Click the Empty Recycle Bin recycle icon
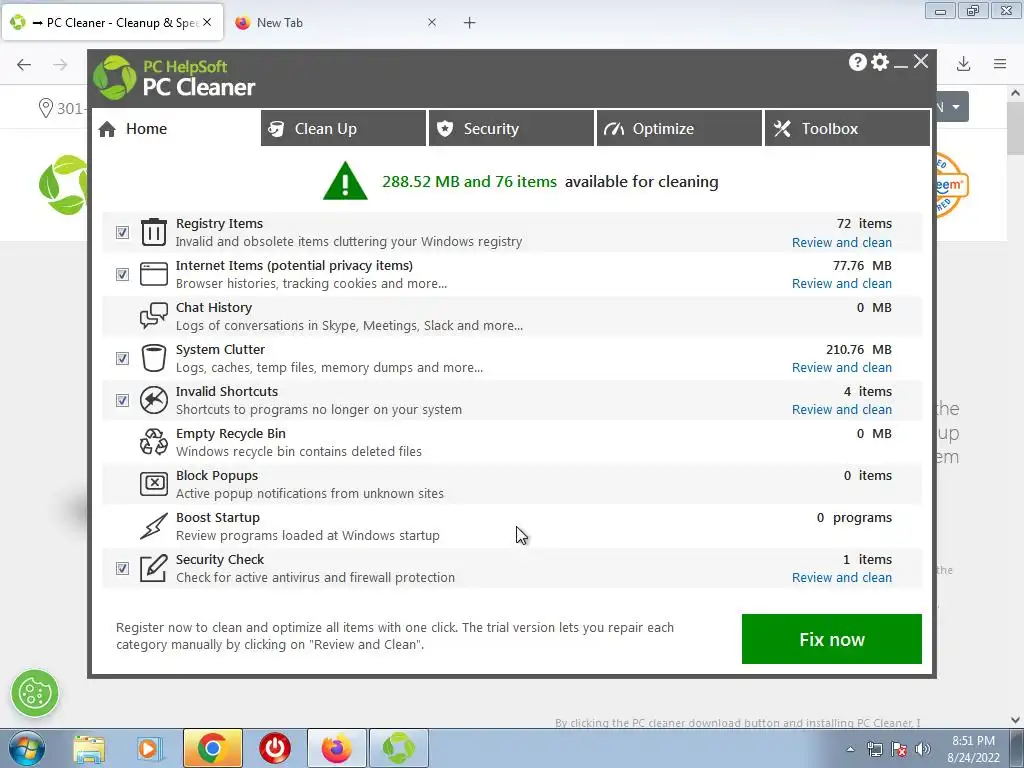 coord(153,441)
